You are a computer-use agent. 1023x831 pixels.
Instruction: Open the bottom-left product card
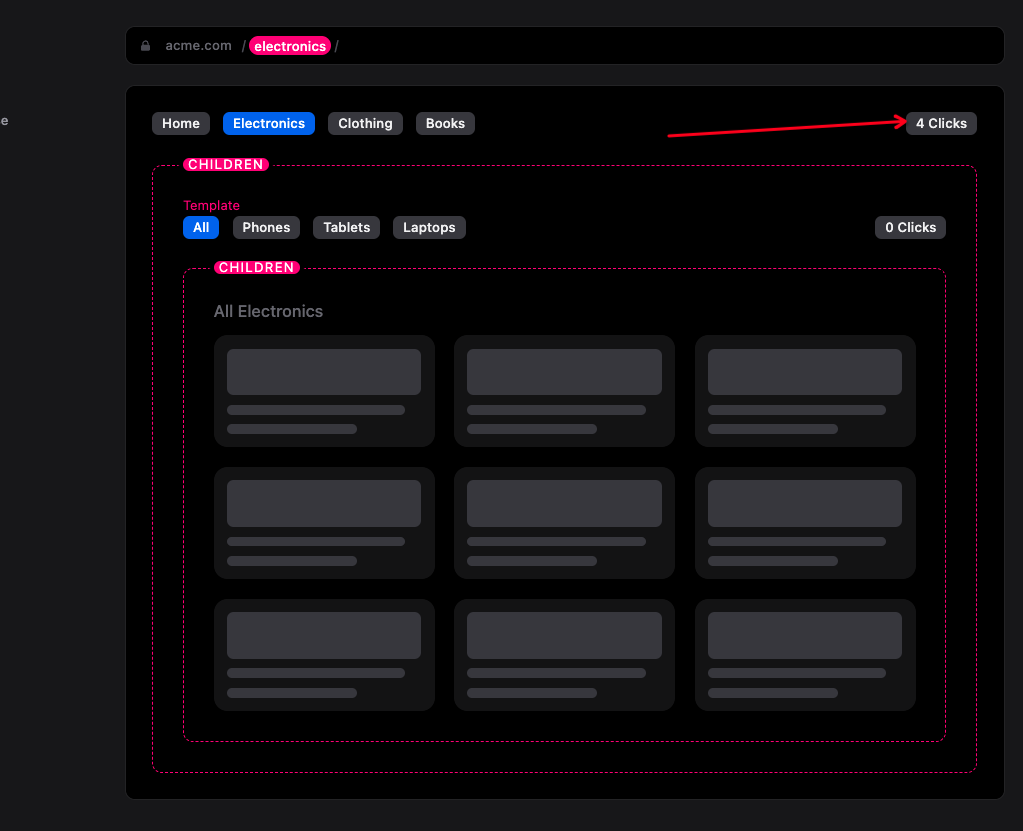[324, 655]
